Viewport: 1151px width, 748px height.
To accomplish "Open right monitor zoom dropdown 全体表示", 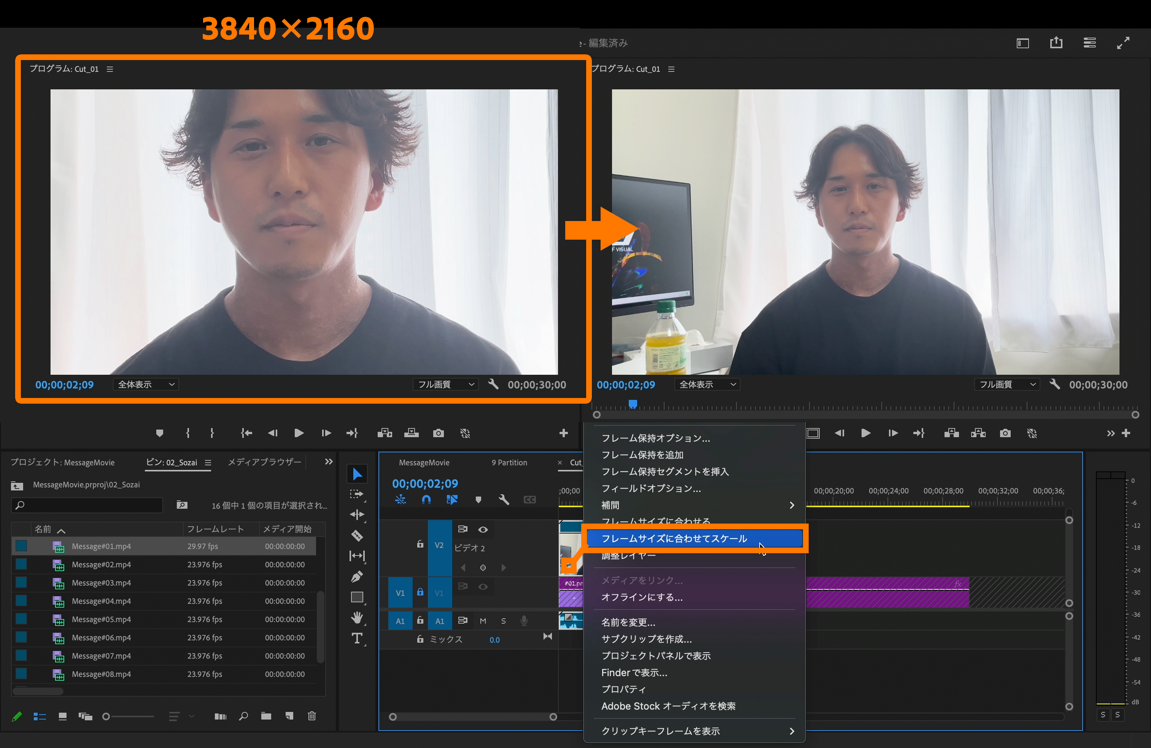I will click(707, 385).
